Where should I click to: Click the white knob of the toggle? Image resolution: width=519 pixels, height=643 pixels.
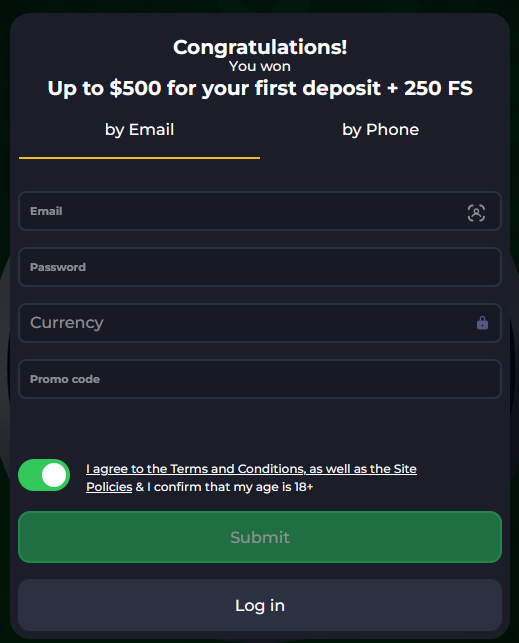point(54,475)
